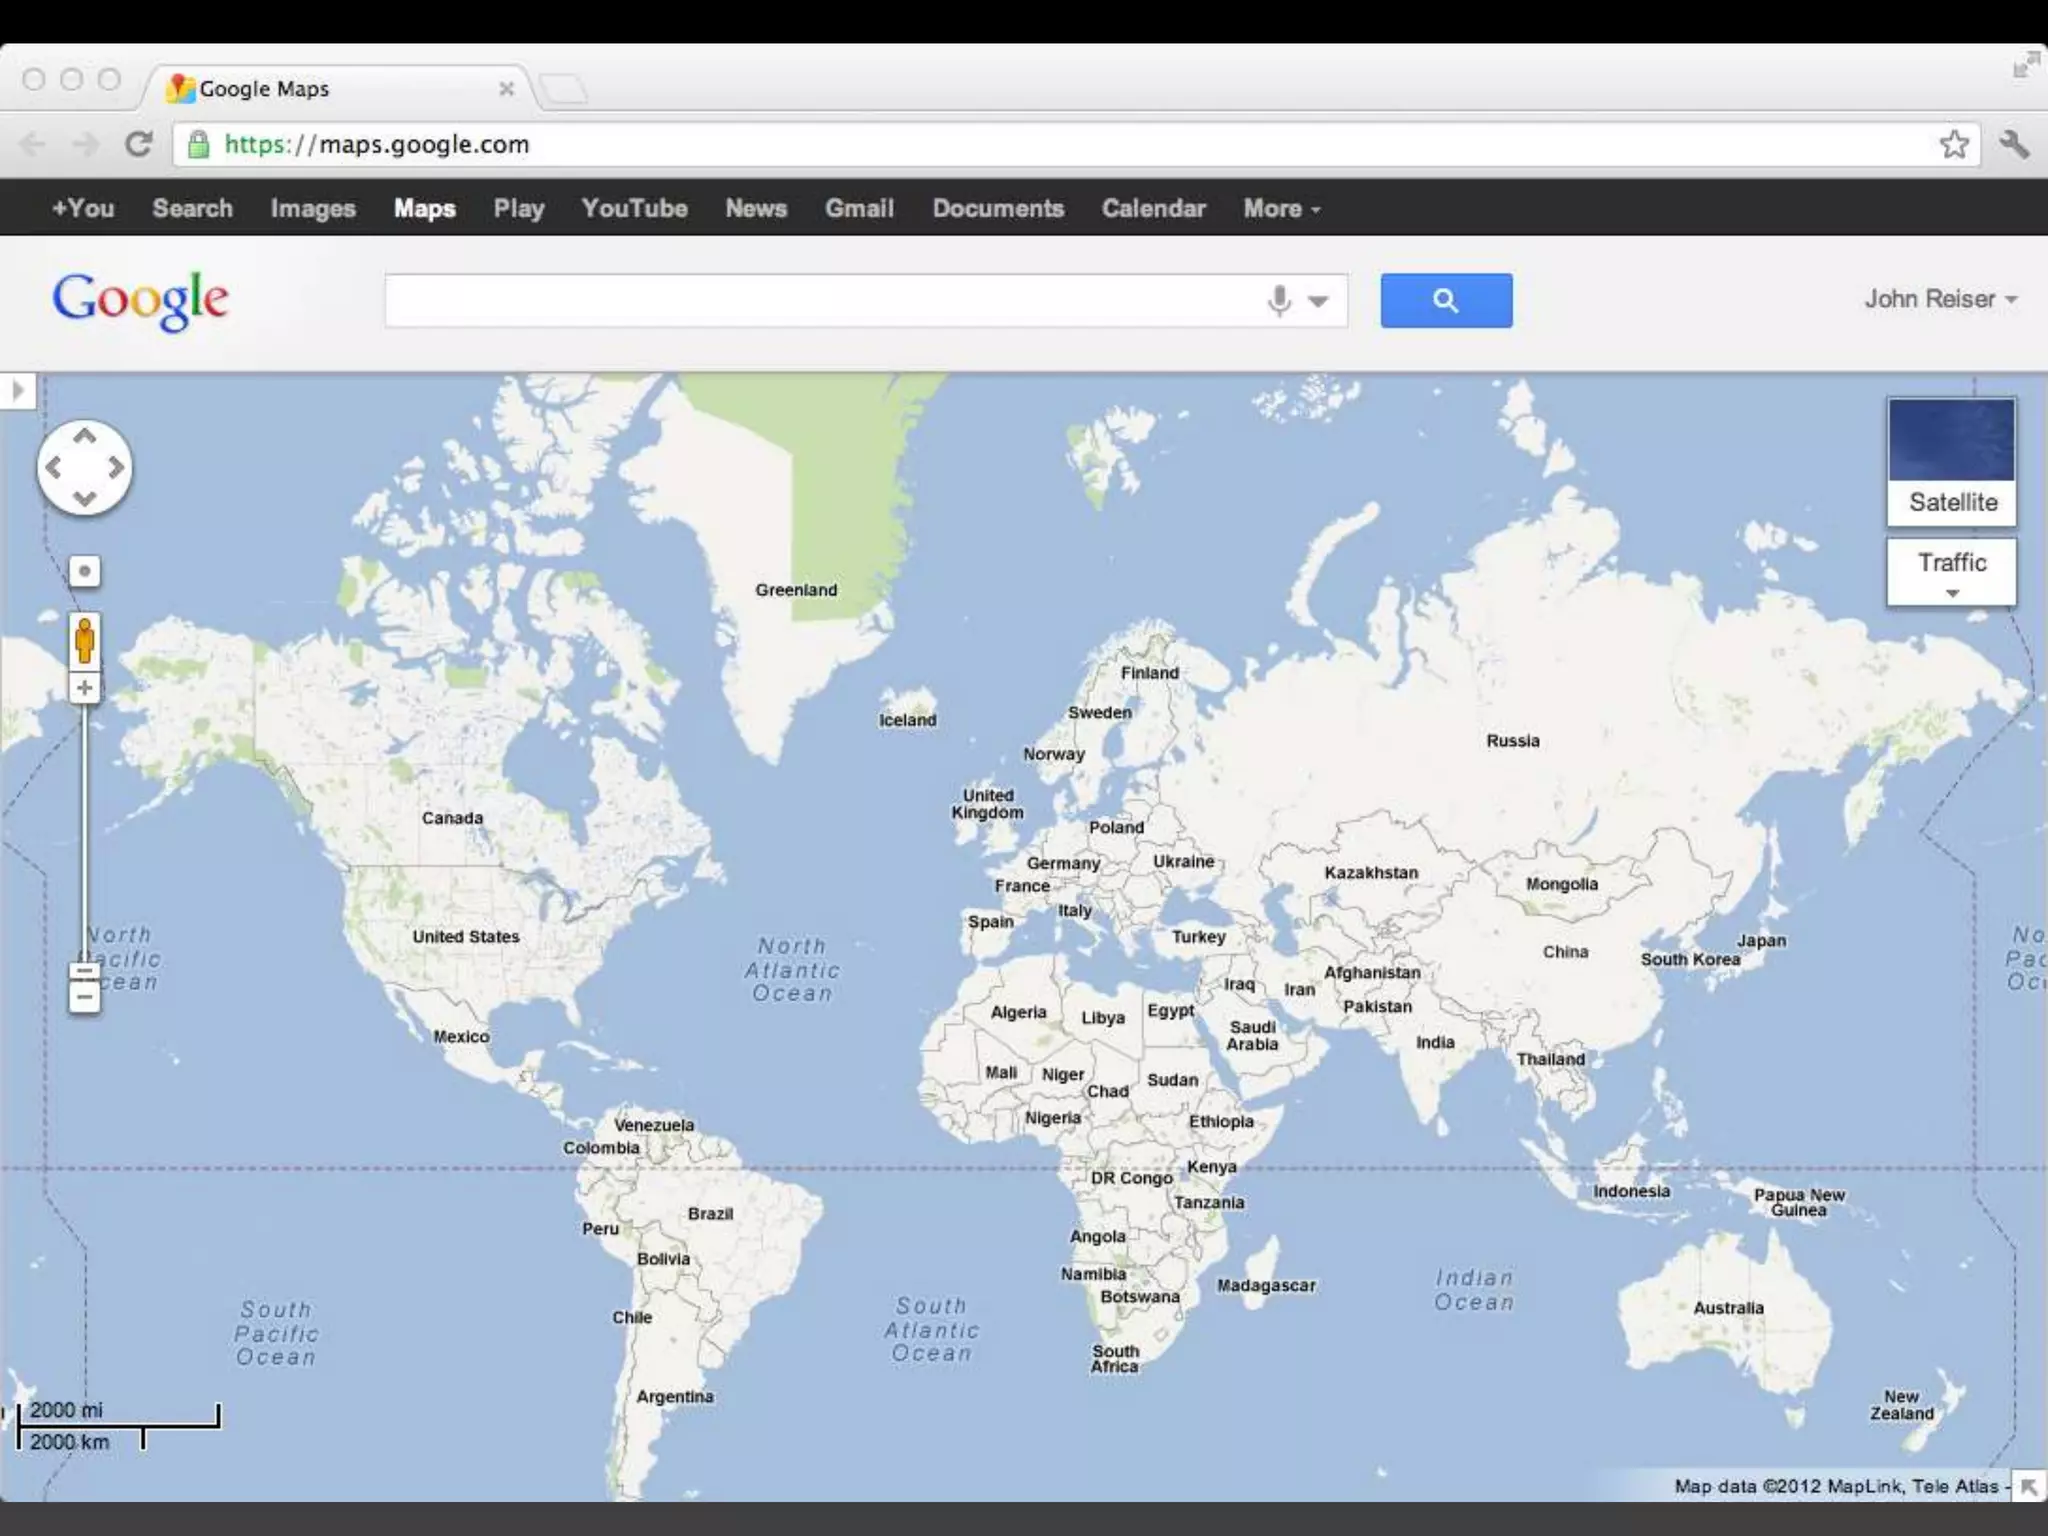Switch to Satellite view
Image resolution: width=2048 pixels, height=1536 pixels.
click(1951, 462)
